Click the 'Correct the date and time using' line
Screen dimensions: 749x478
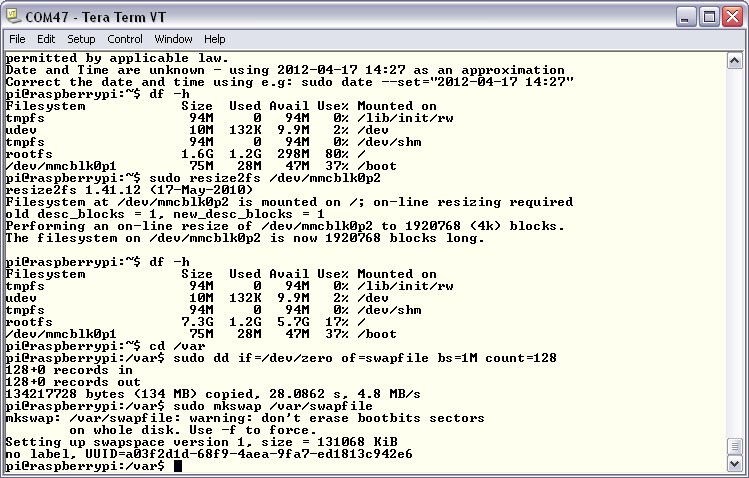(289, 82)
